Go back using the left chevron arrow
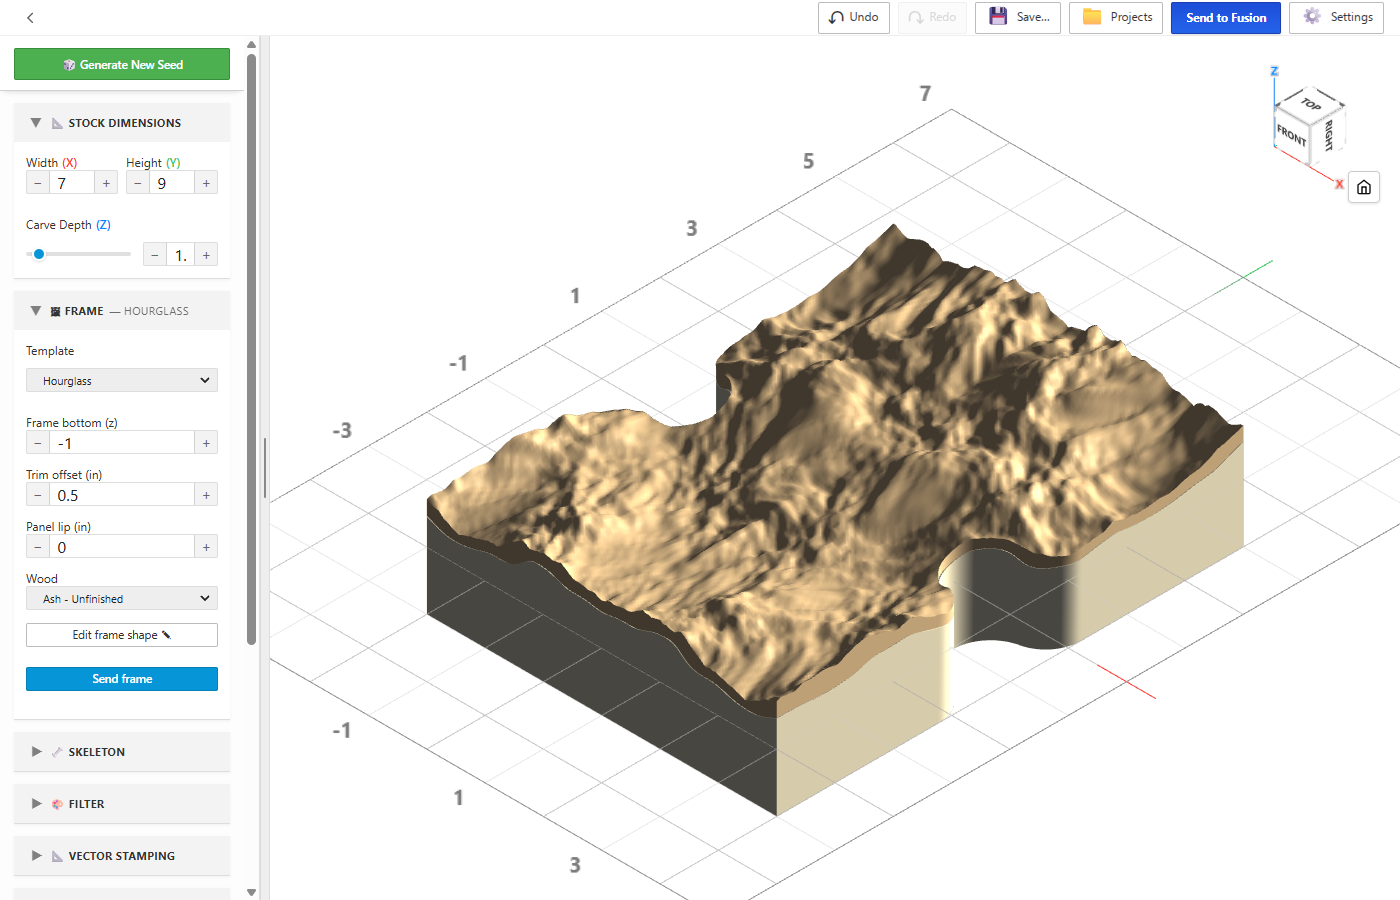 click(30, 17)
